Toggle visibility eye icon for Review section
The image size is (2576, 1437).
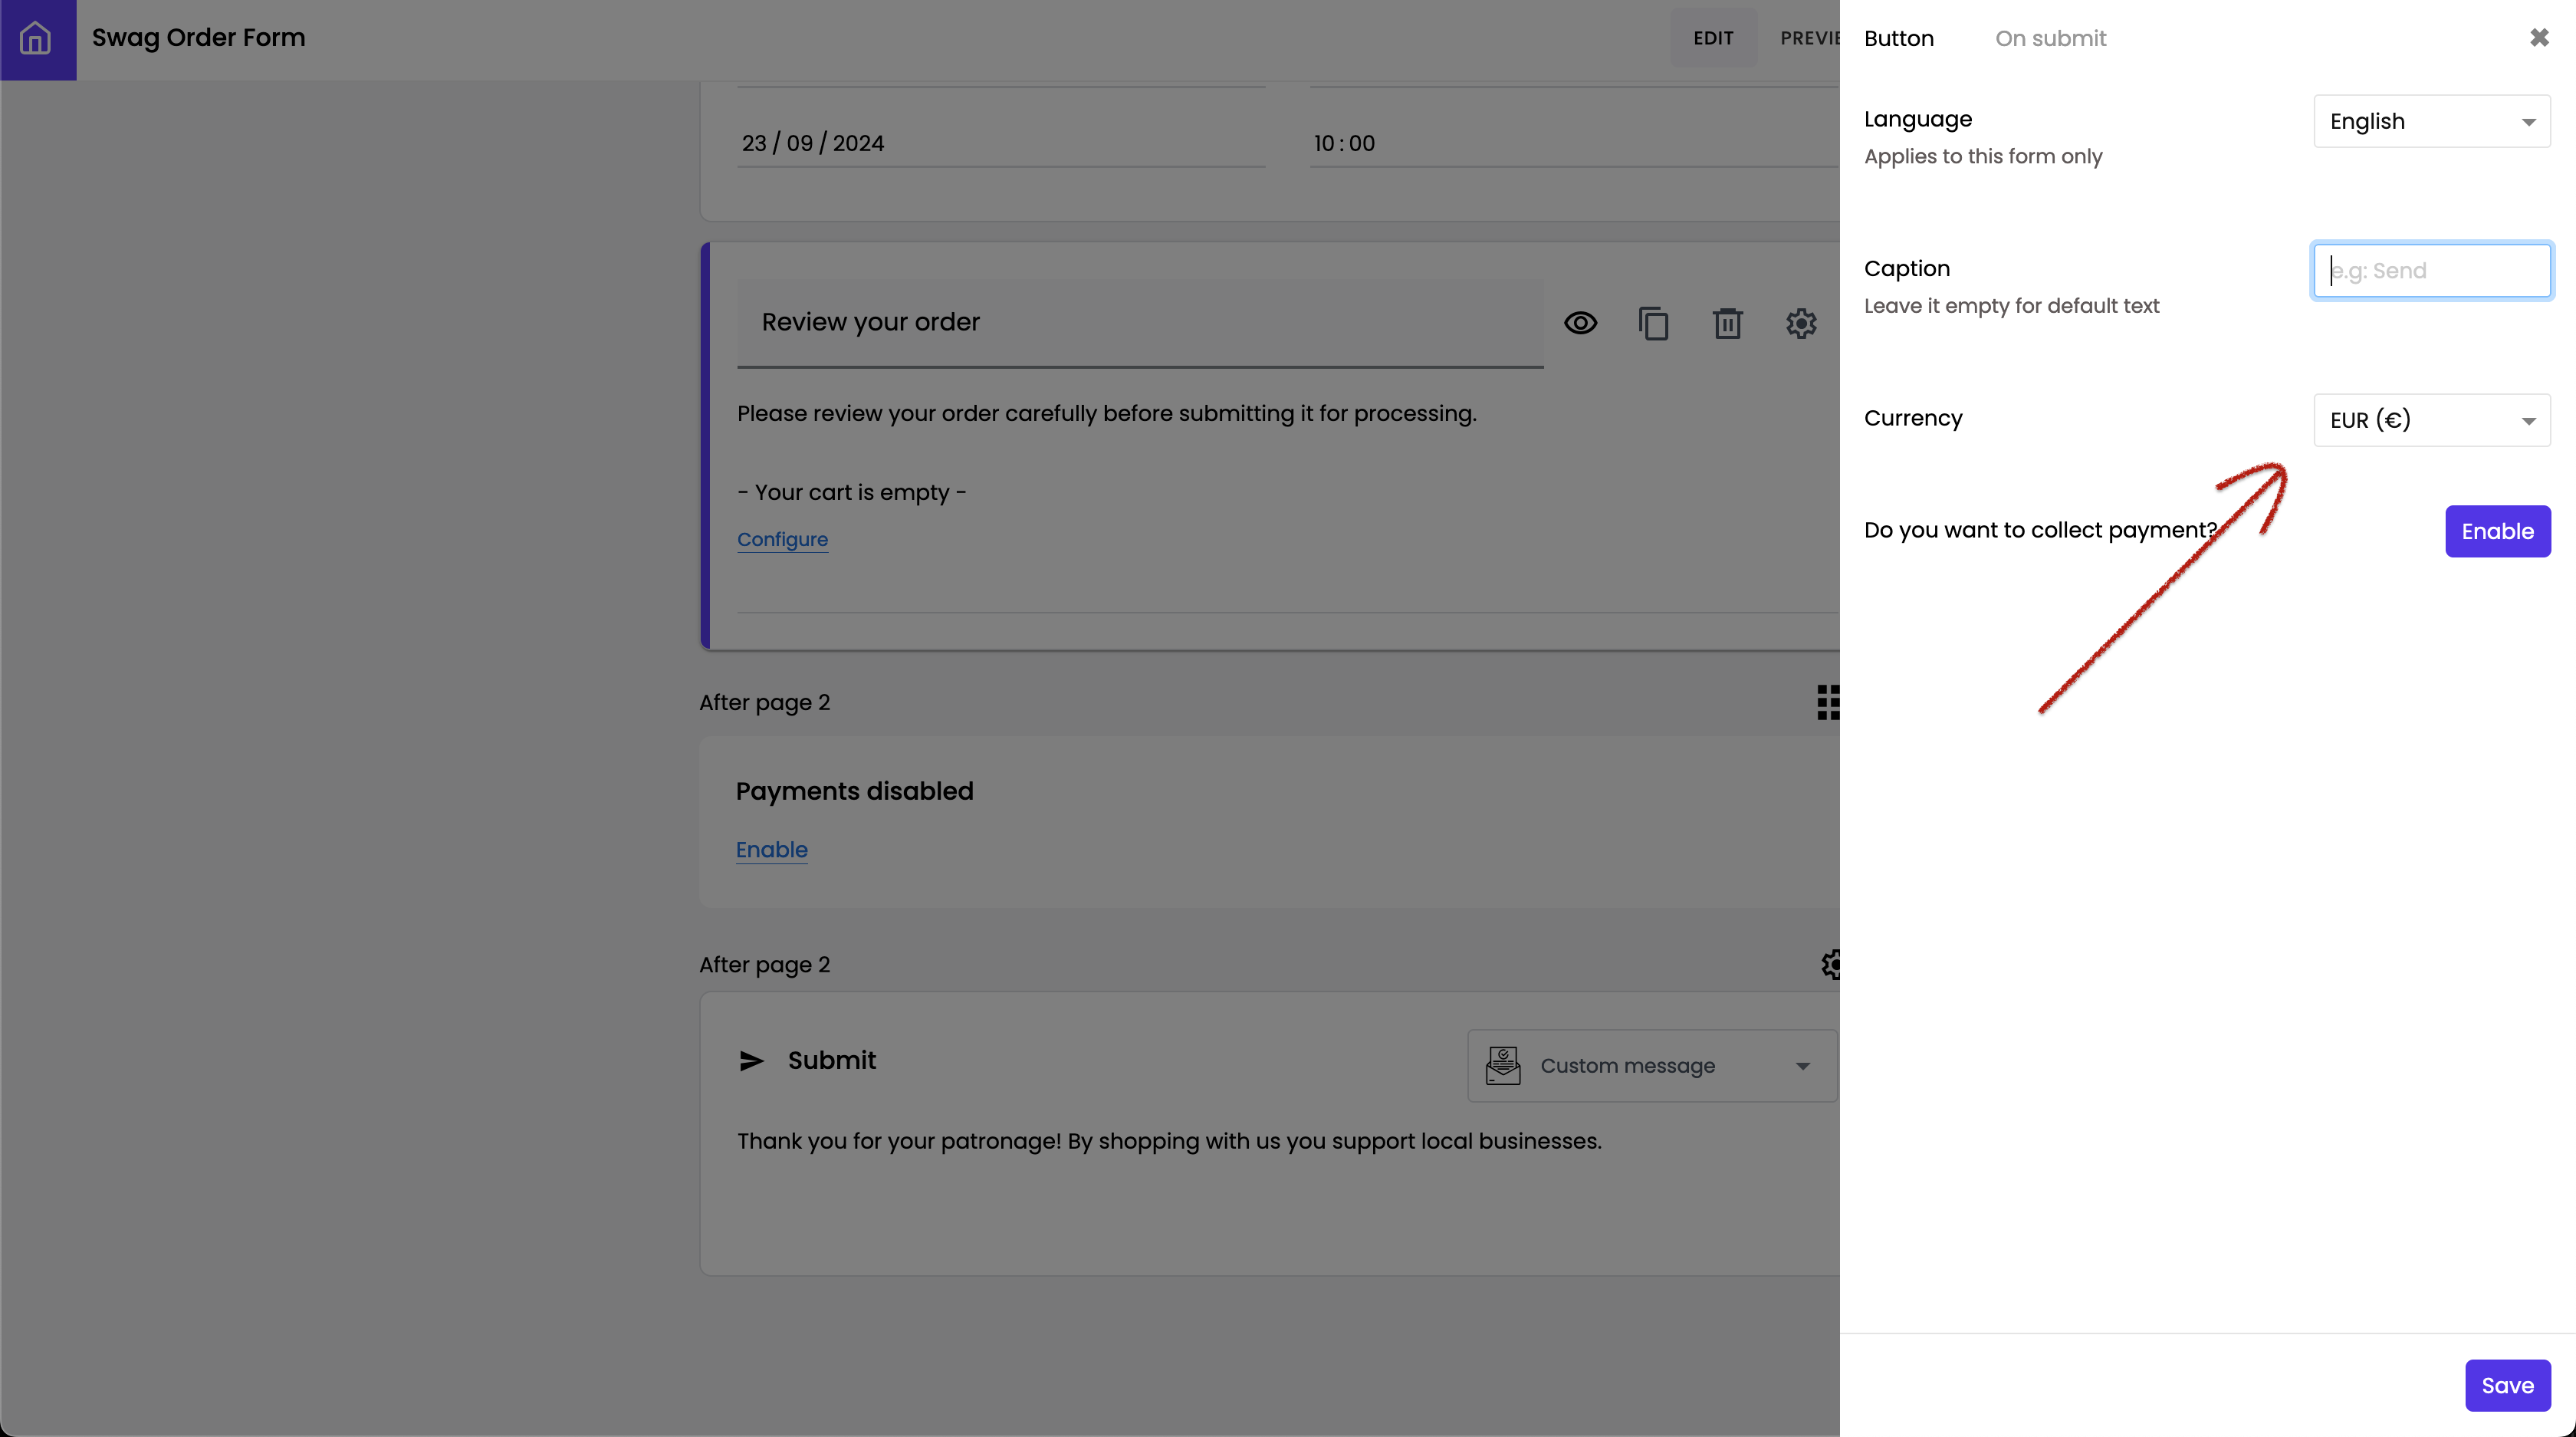coord(1580,323)
